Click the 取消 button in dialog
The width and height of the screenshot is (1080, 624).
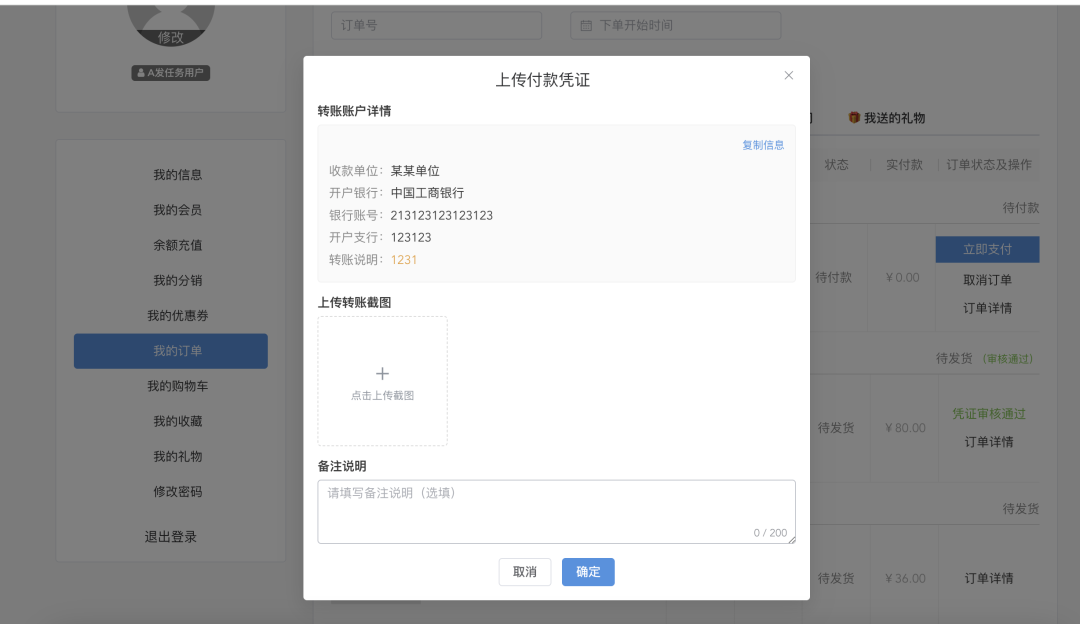click(x=525, y=572)
